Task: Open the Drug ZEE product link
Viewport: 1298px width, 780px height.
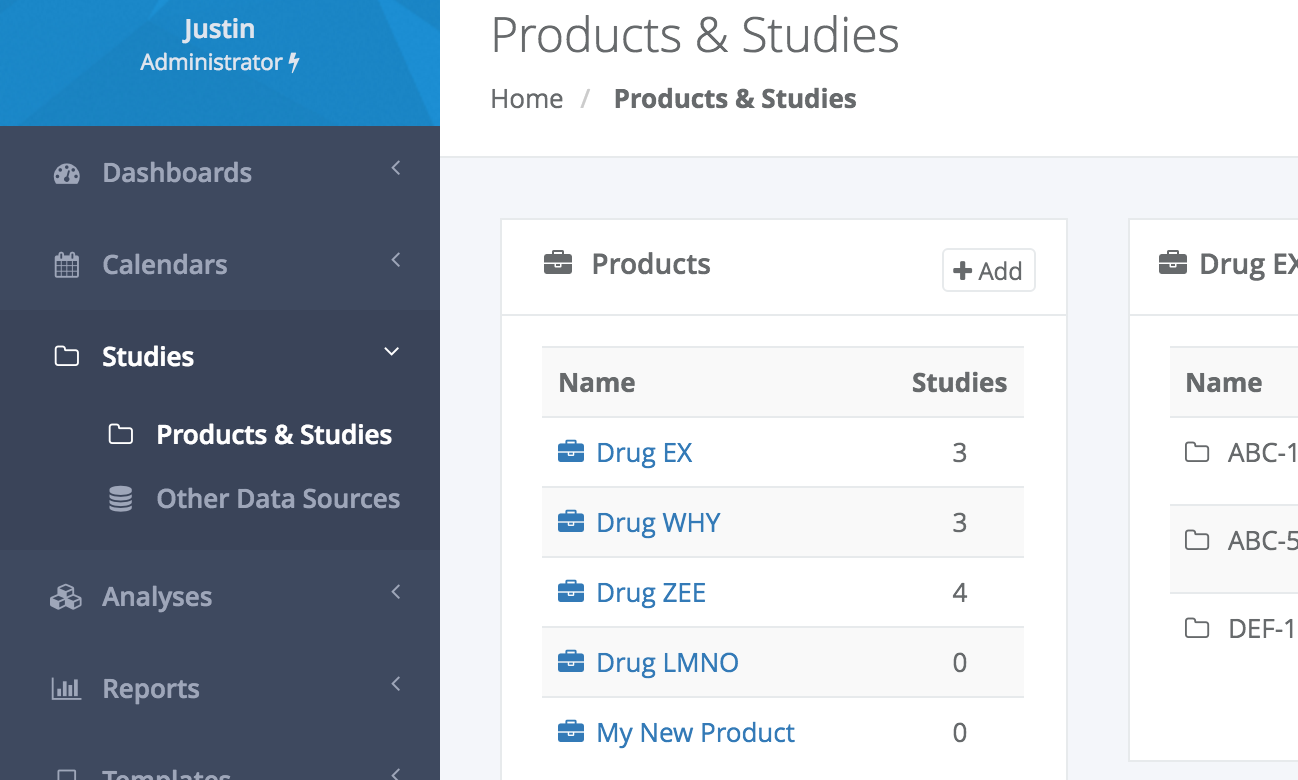Action: click(x=651, y=593)
